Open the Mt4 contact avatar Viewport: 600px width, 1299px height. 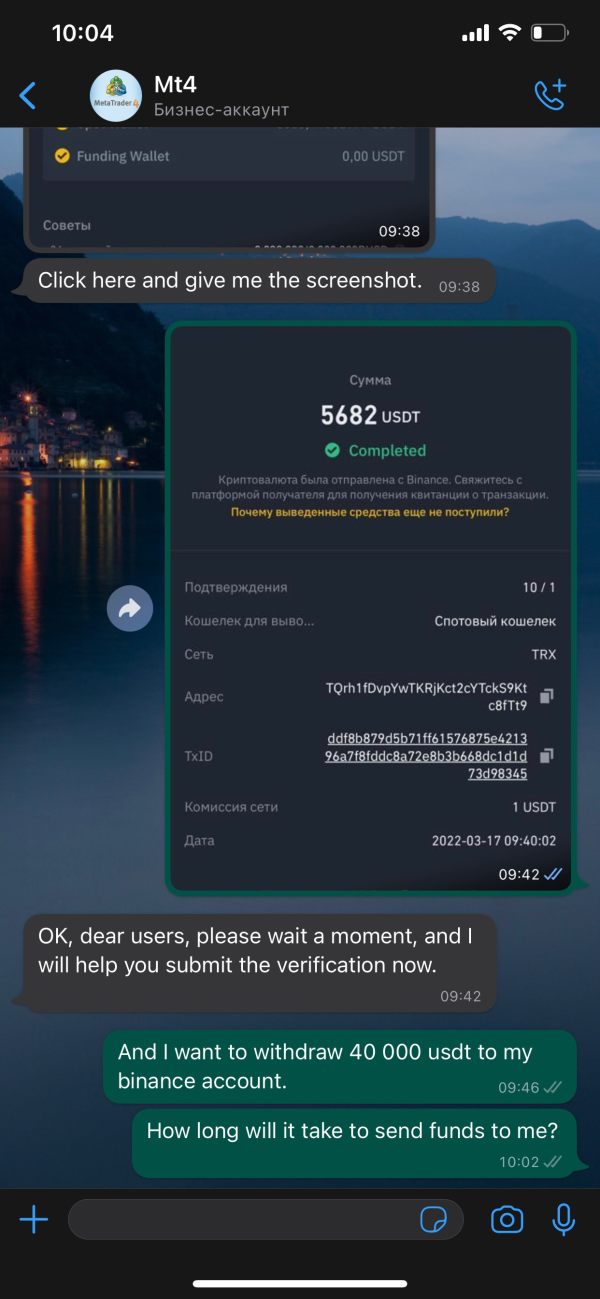pyautogui.click(x=115, y=95)
